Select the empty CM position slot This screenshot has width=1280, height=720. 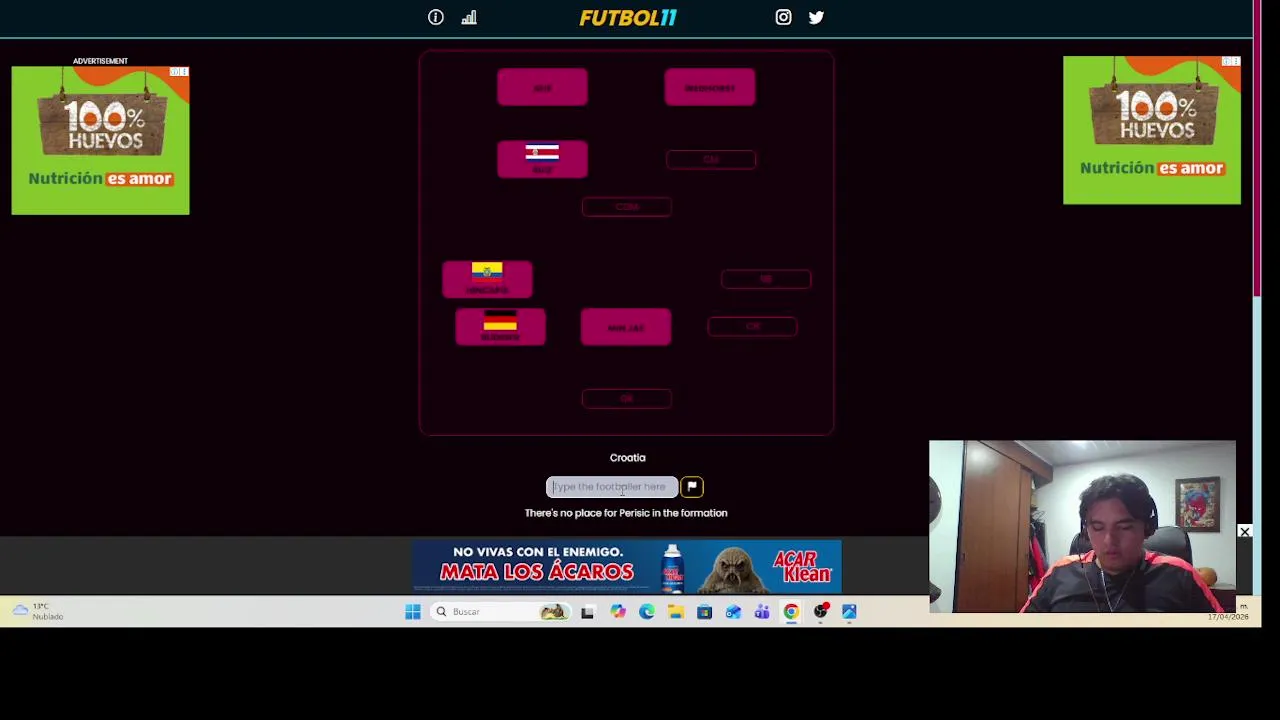click(x=711, y=159)
